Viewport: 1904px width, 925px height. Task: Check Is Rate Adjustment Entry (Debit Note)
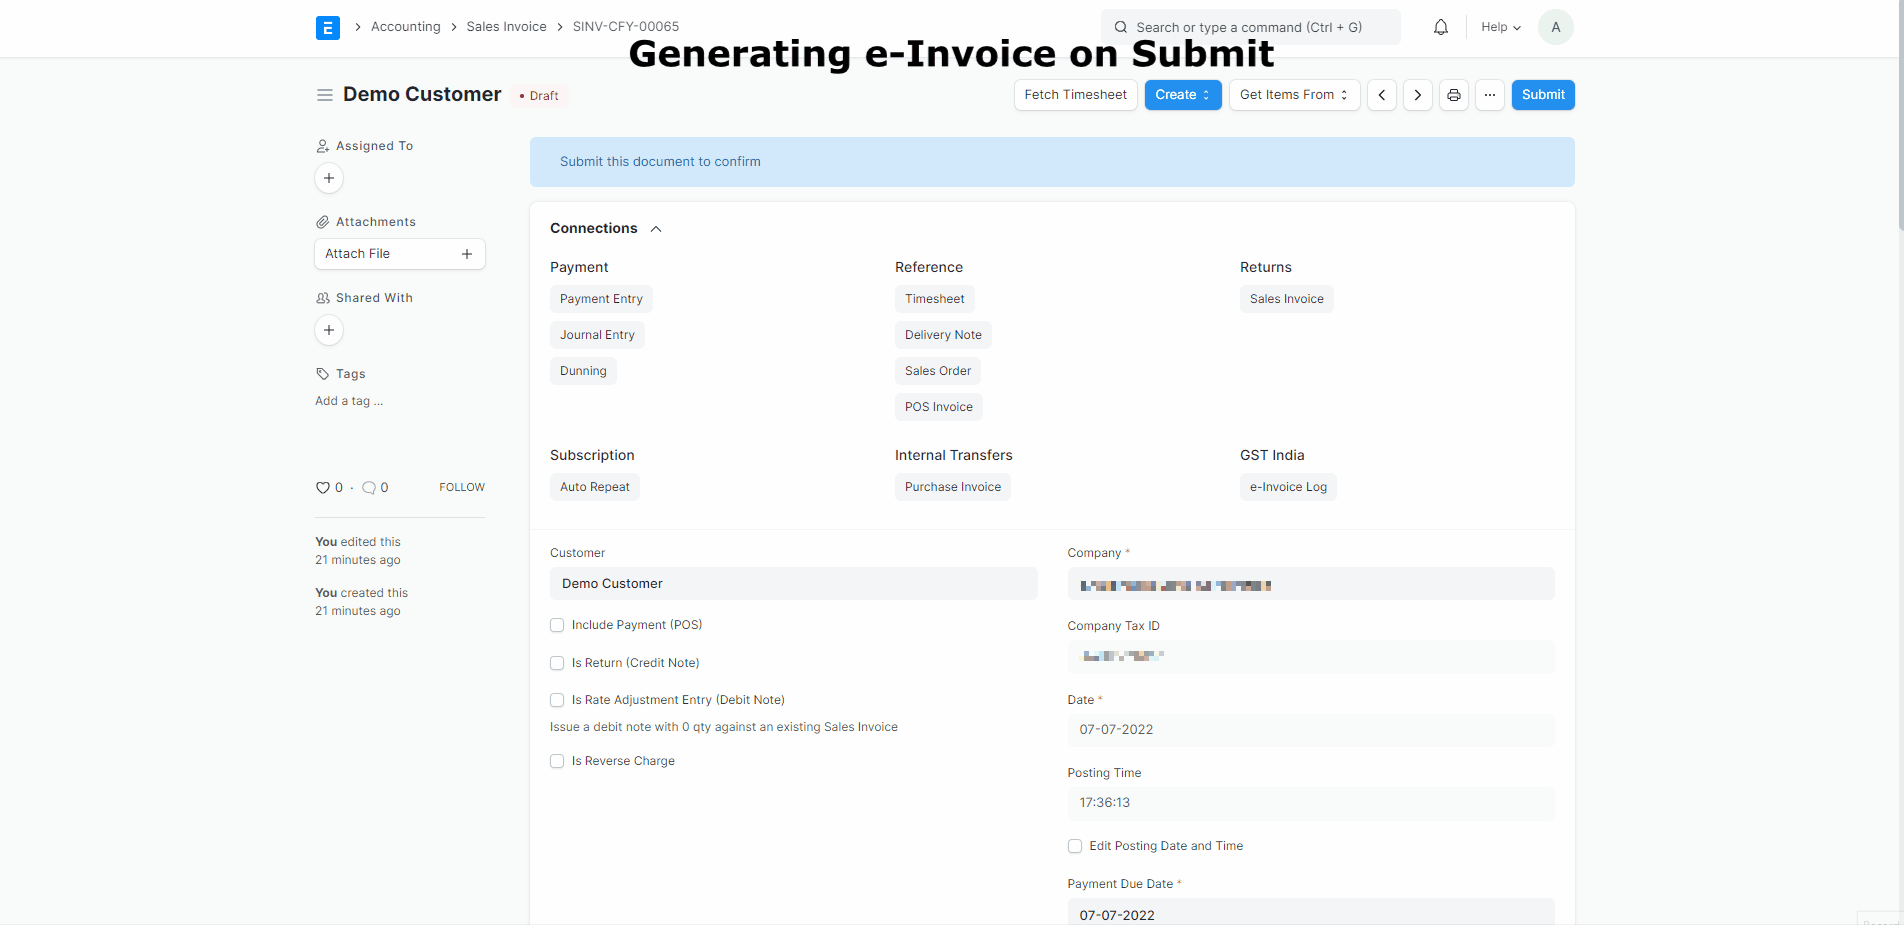557,700
